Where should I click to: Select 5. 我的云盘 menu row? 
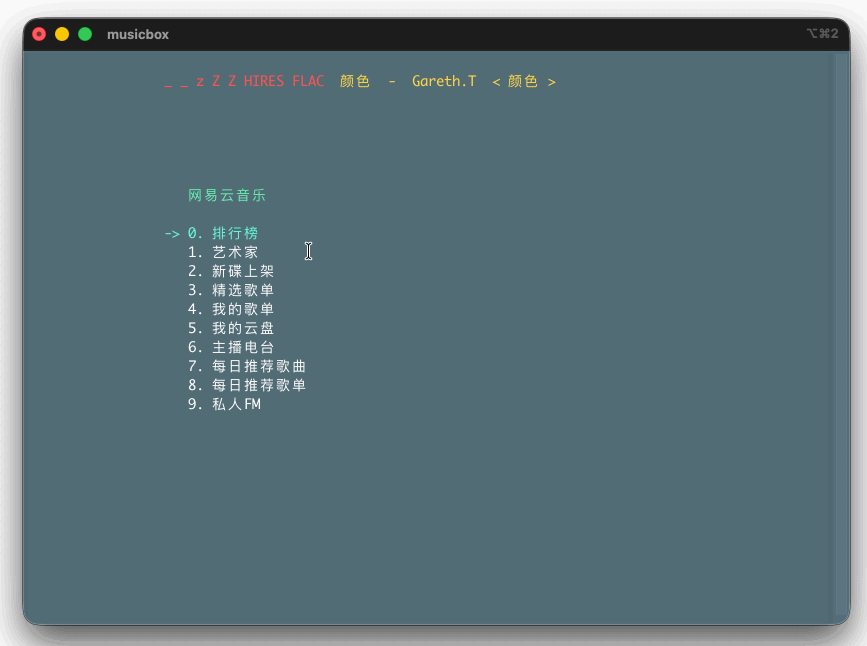(x=231, y=328)
